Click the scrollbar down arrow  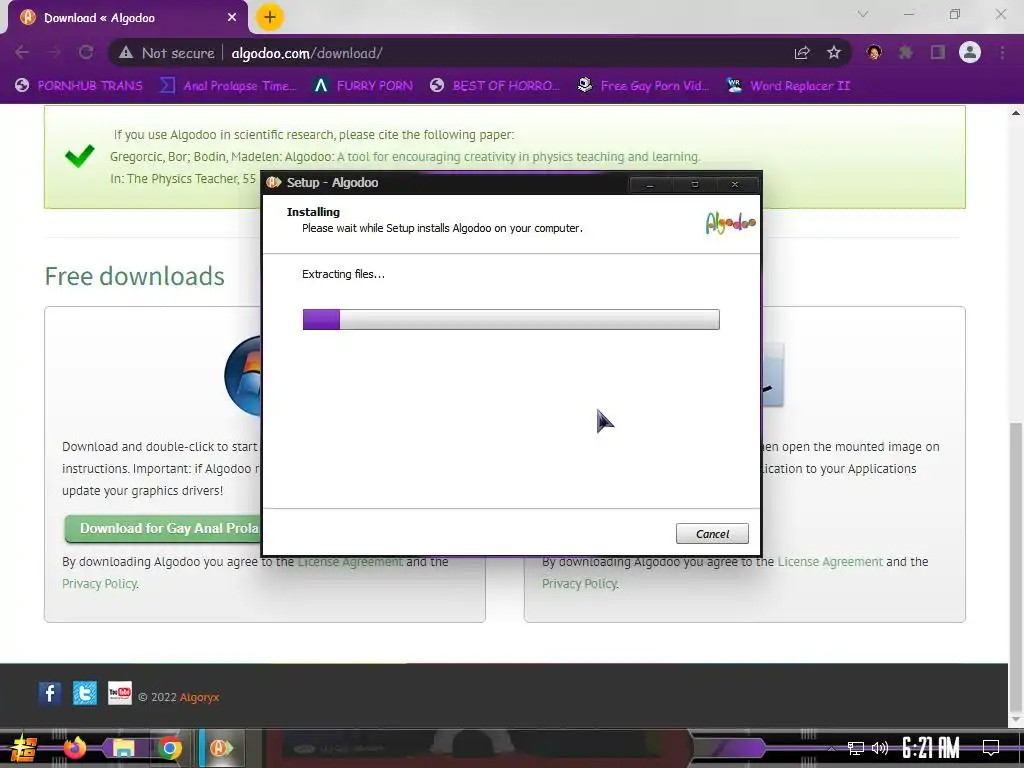[x=1016, y=720]
